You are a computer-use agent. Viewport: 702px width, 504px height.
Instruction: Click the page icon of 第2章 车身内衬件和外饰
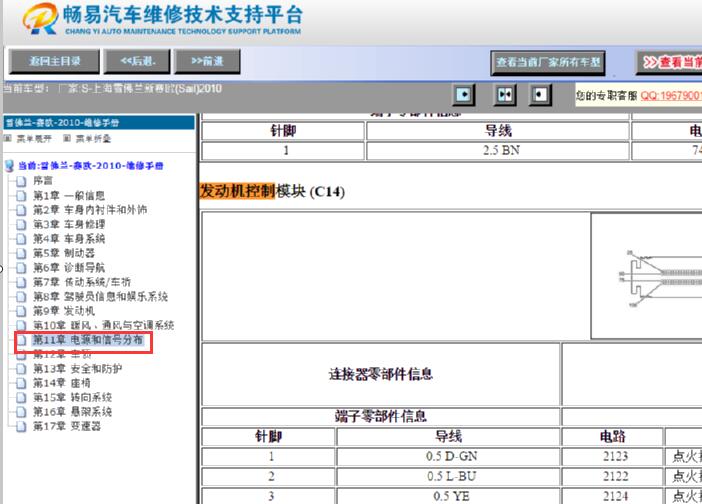(21, 210)
